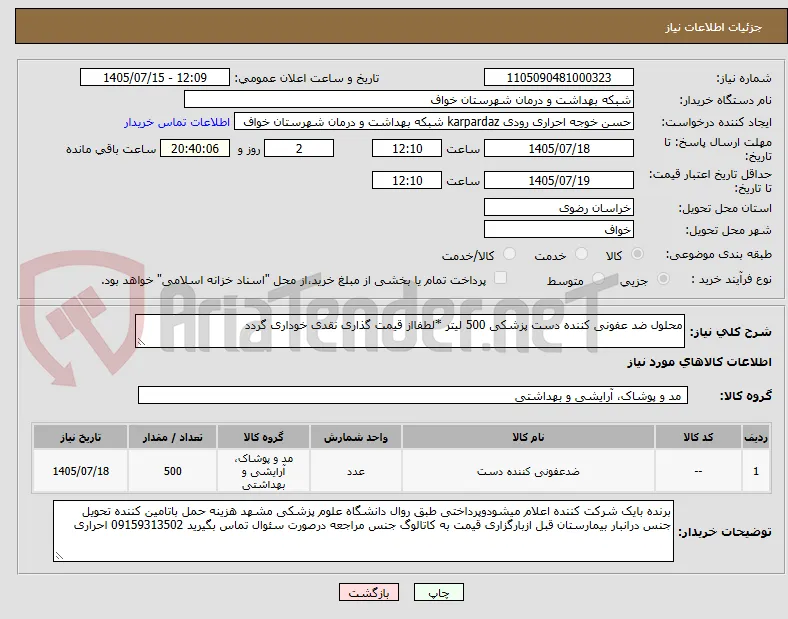Select the جزیی purchase type radio
Viewport: 788px width, 619px height.
click(x=663, y=278)
